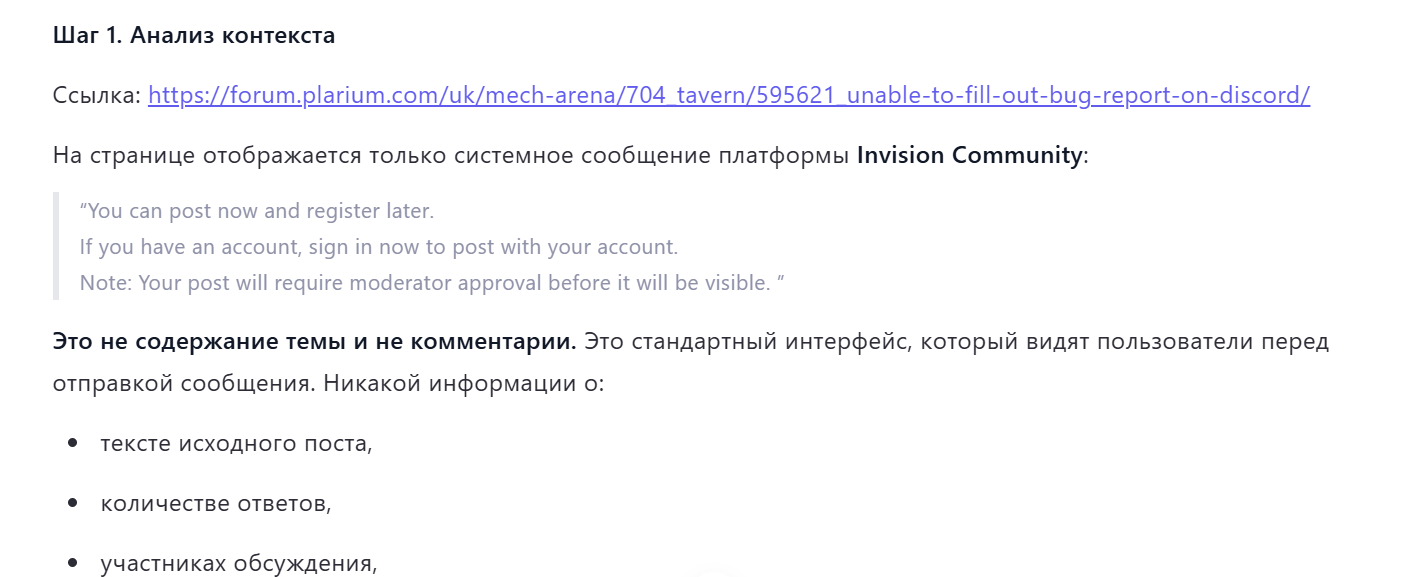This screenshot has height=577, width=1414.
Task: Click the 'количестве ответов' list item
Action: coord(216,503)
